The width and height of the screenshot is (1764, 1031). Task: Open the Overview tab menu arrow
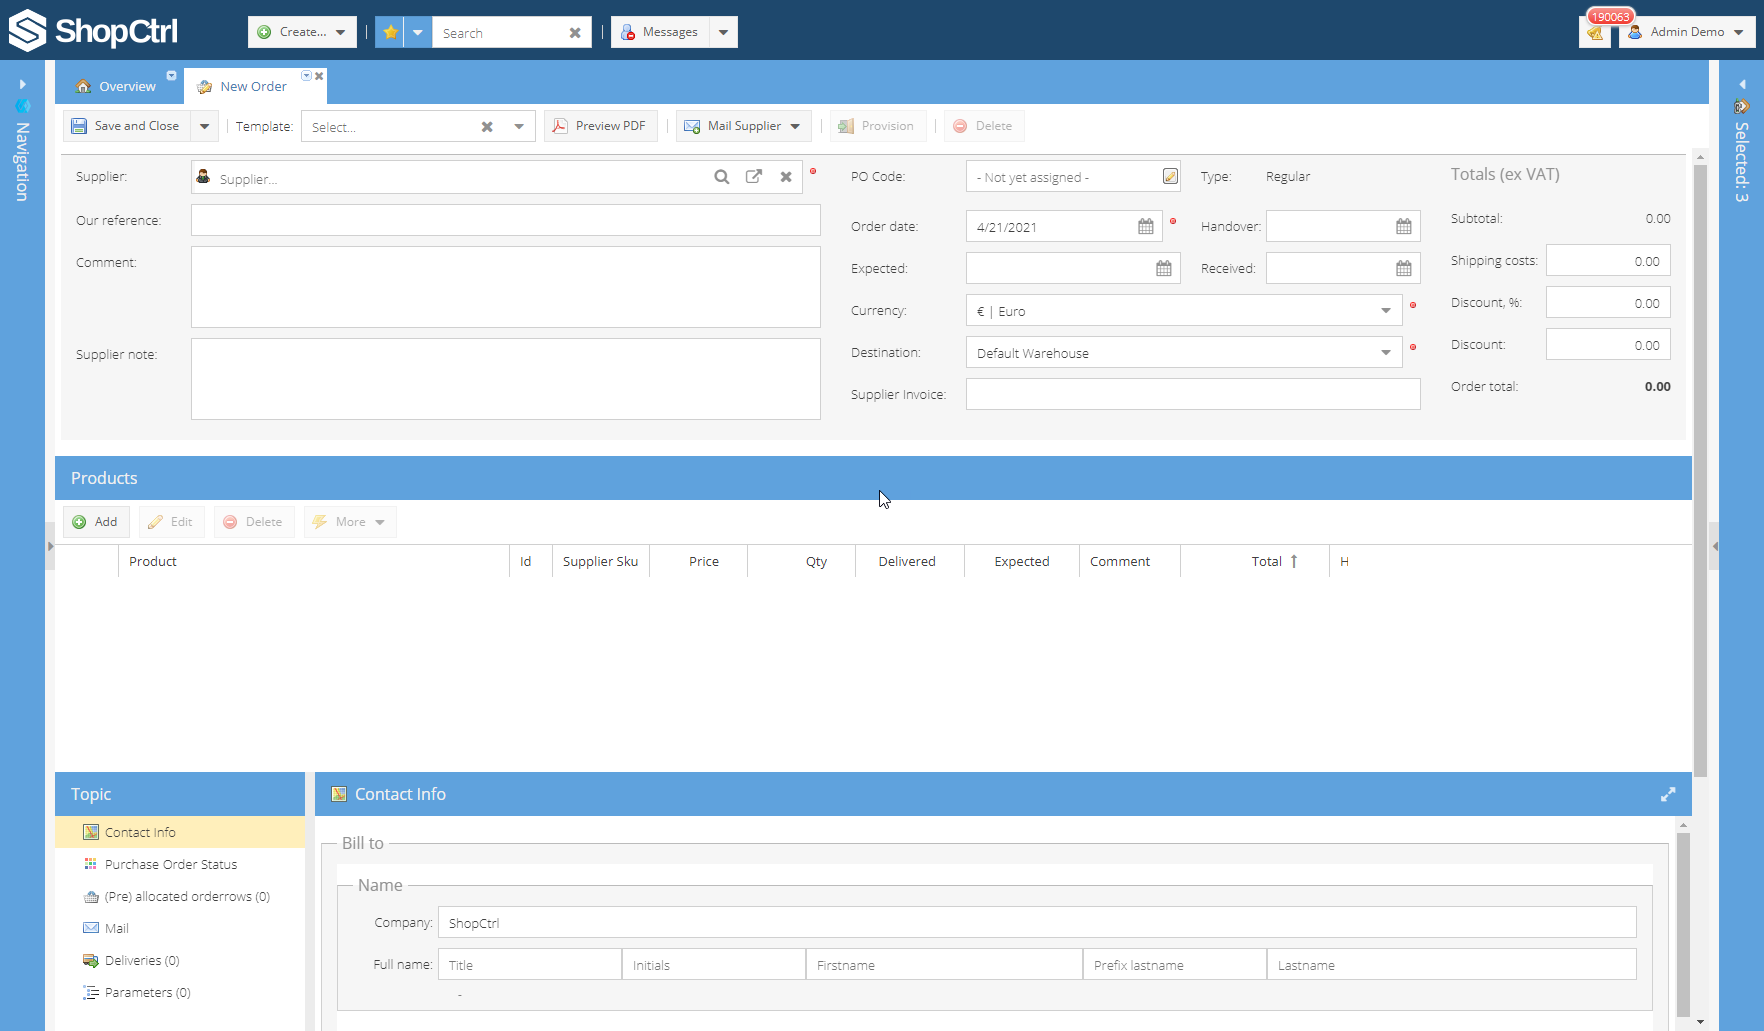click(x=171, y=76)
